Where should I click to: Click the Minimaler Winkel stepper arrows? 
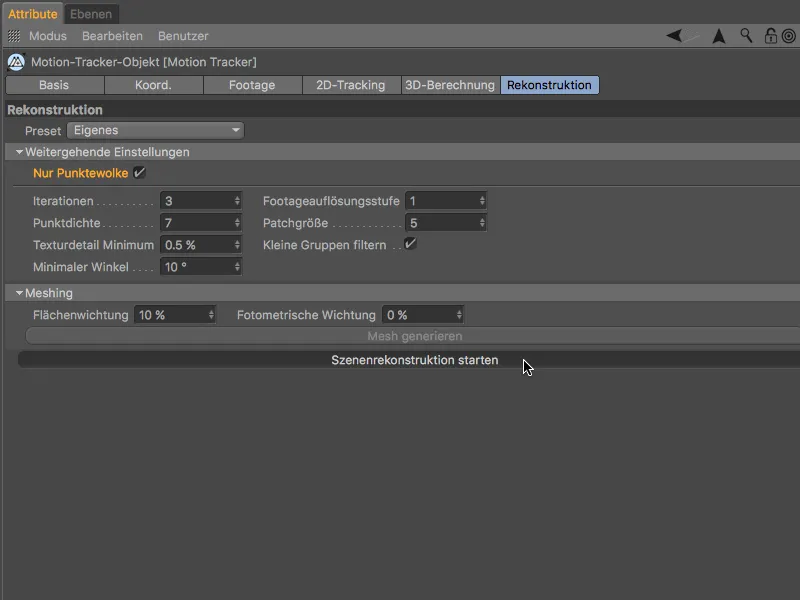click(x=237, y=267)
